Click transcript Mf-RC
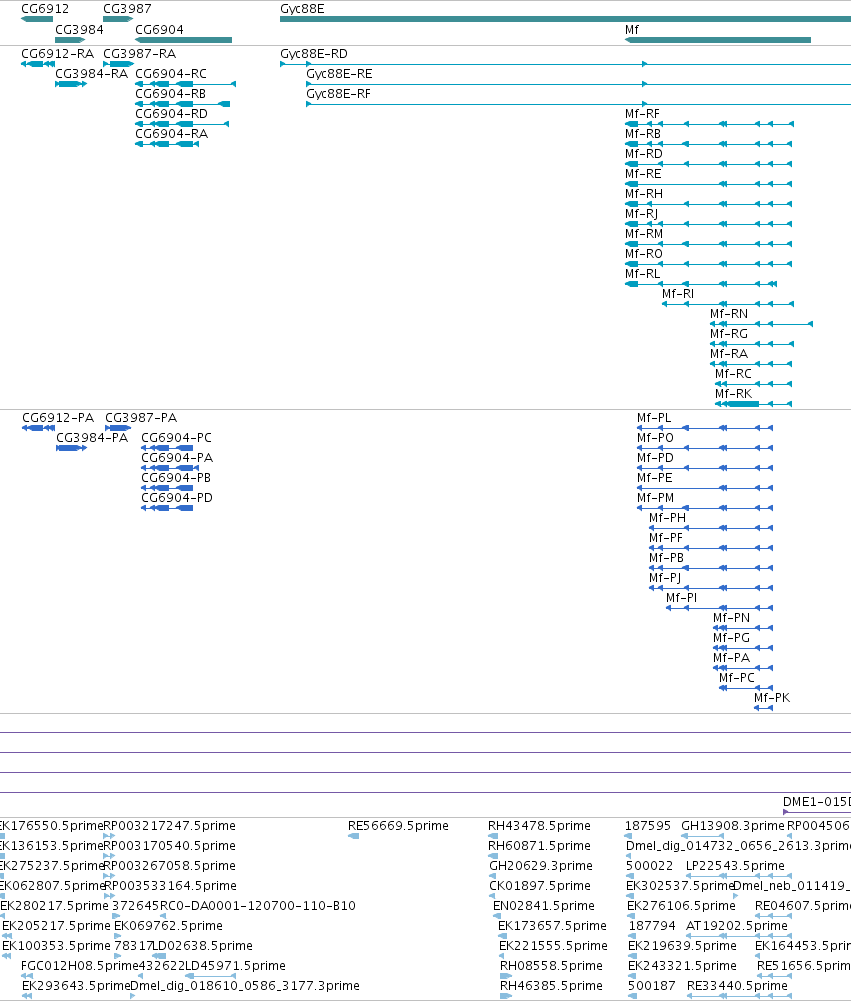 (733, 373)
